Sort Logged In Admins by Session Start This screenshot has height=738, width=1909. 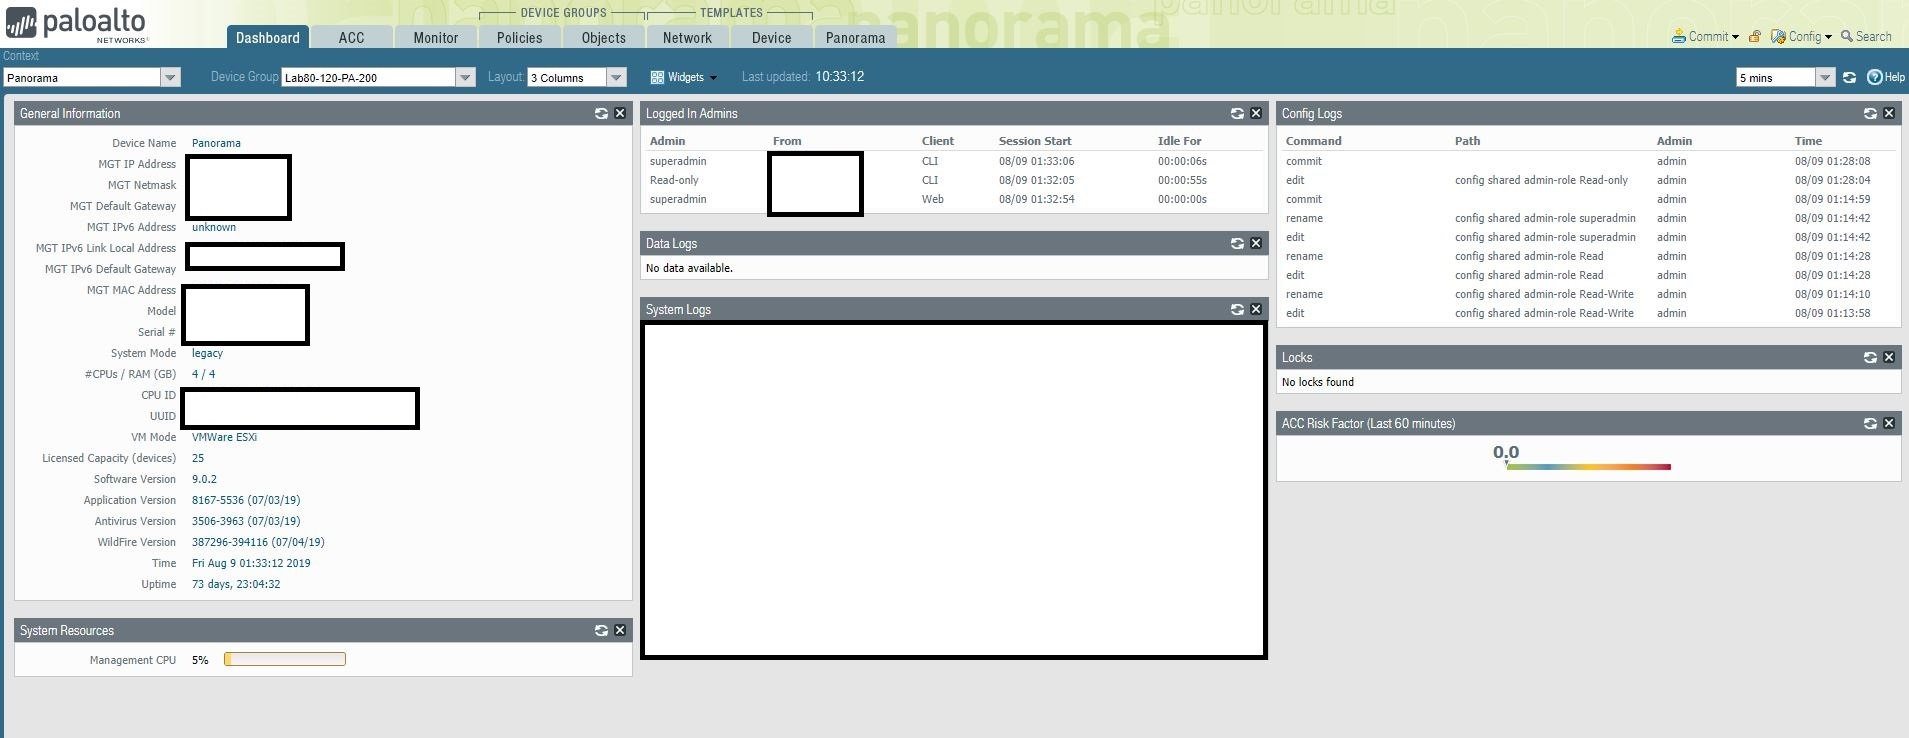[1035, 141]
